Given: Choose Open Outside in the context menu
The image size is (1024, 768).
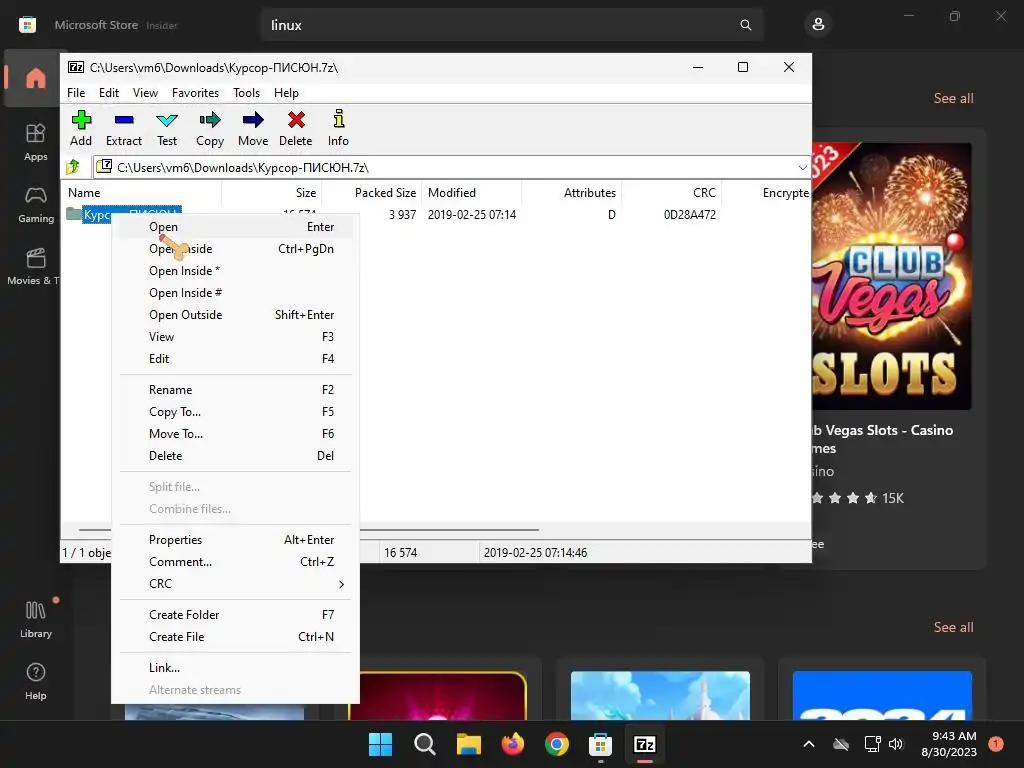Looking at the screenshot, I should pyautogui.click(x=235, y=315).
